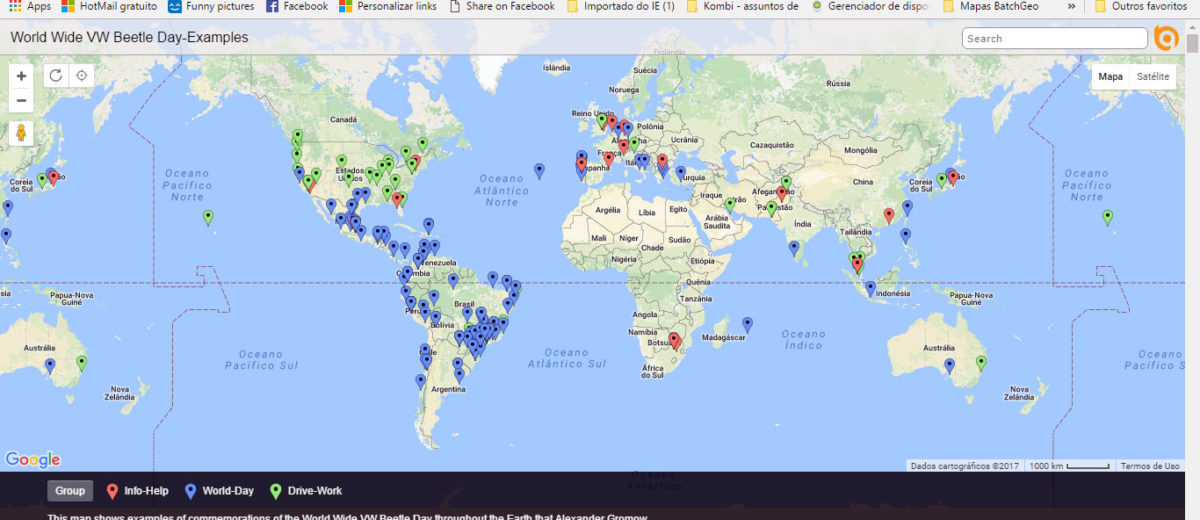Viewport: 1200px width, 520px height.
Task: Click the orange BatchGeo logo icon
Action: click(1166, 38)
